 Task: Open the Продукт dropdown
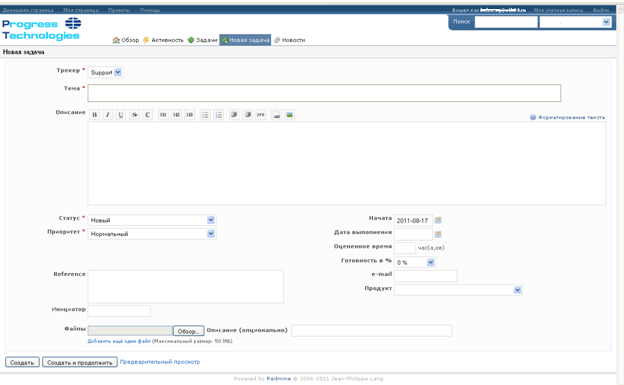458,290
